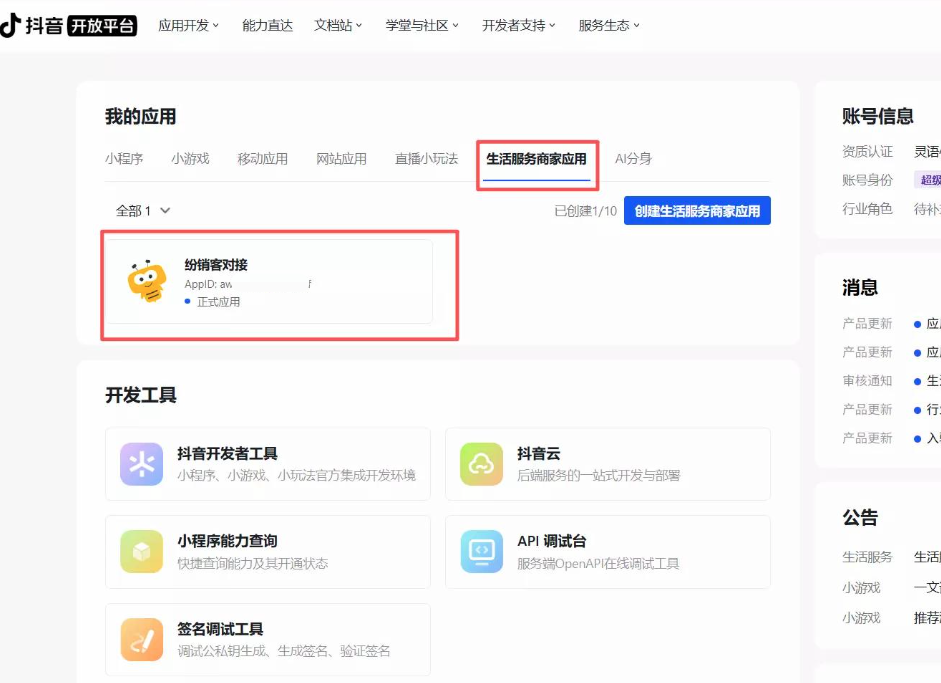Image resolution: width=941 pixels, height=683 pixels.
Task: Open the 小程序能力查询 card title
Action: click(x=227, y=541)
